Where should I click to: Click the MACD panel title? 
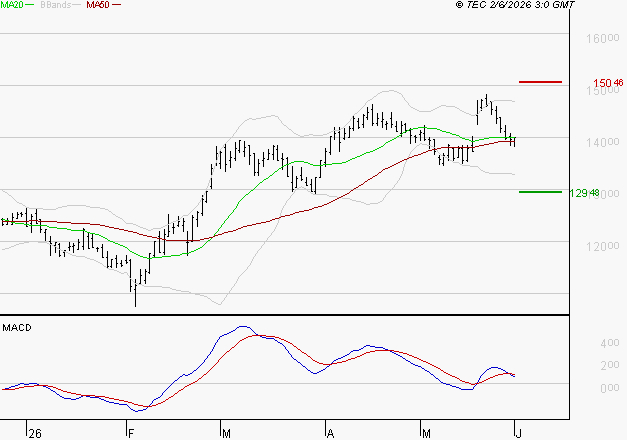point(17,328)
